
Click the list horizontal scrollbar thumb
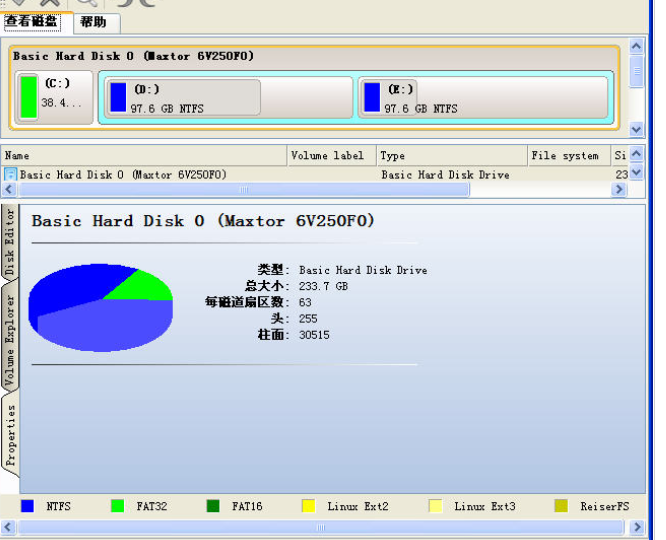(244, 189)
